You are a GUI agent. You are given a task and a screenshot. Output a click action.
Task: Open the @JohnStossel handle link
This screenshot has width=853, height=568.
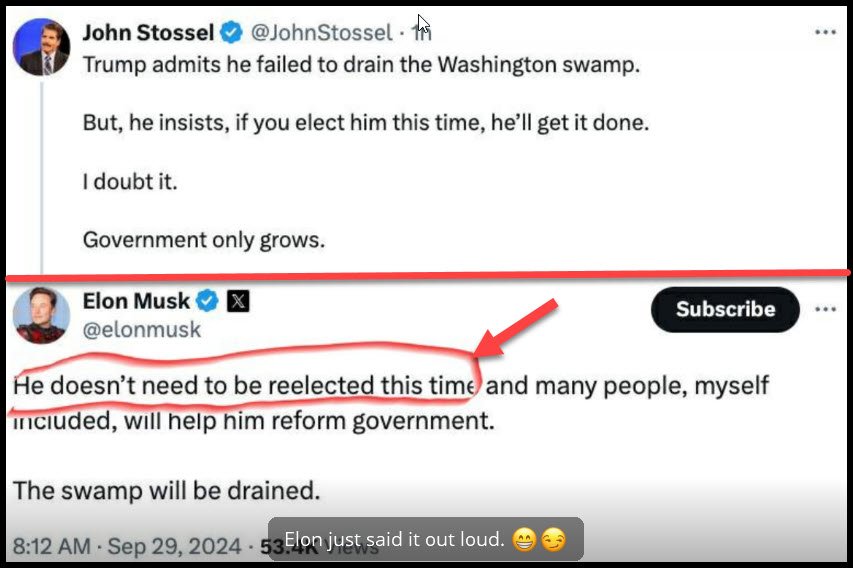pyautogui.click(x=320, y=33)
